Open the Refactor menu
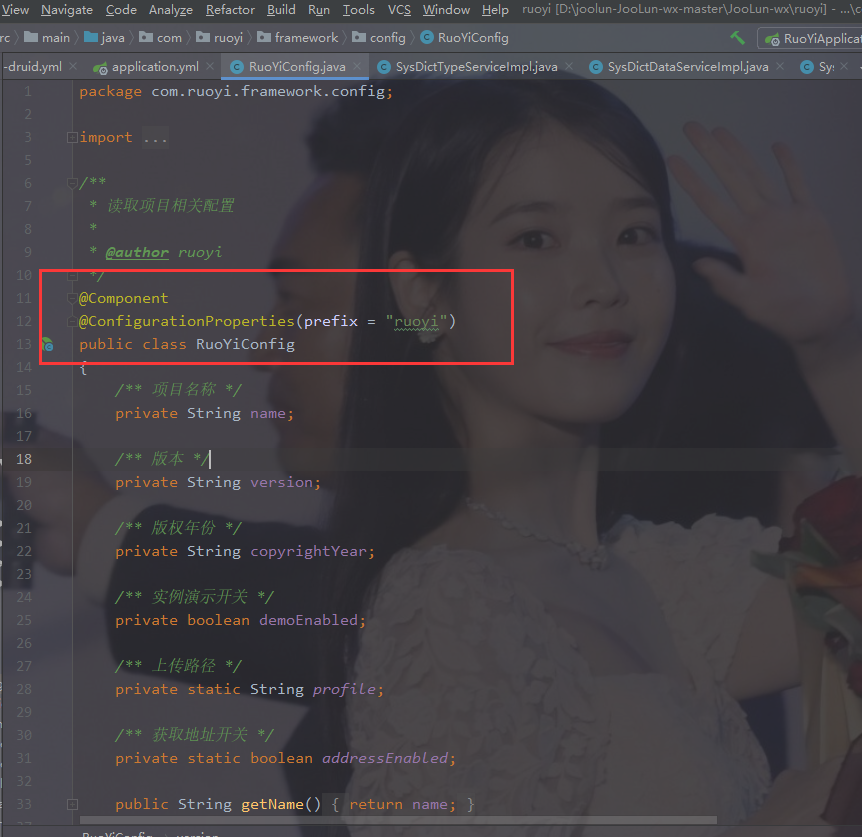Image resolution: width=862 pixels, height=837 pixels. [x=230, y=10]
